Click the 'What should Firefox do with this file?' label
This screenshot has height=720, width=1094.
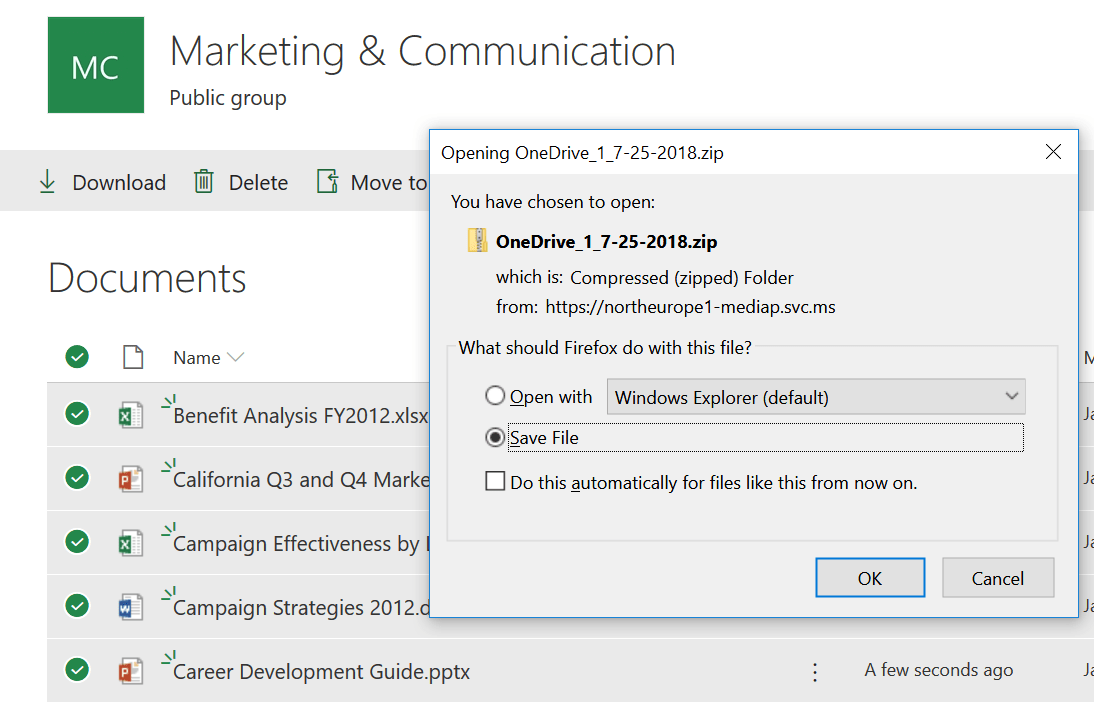(x=605, y=347)
